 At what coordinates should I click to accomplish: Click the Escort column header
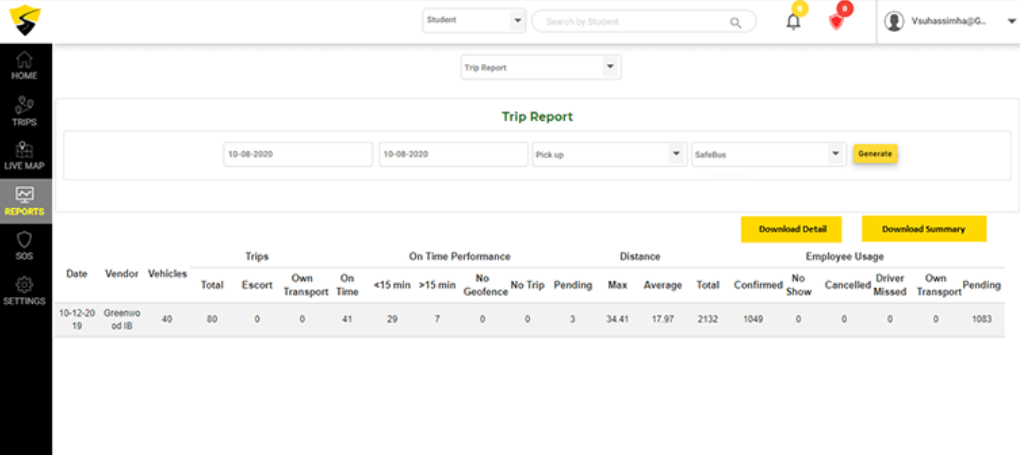coord(257,285)
